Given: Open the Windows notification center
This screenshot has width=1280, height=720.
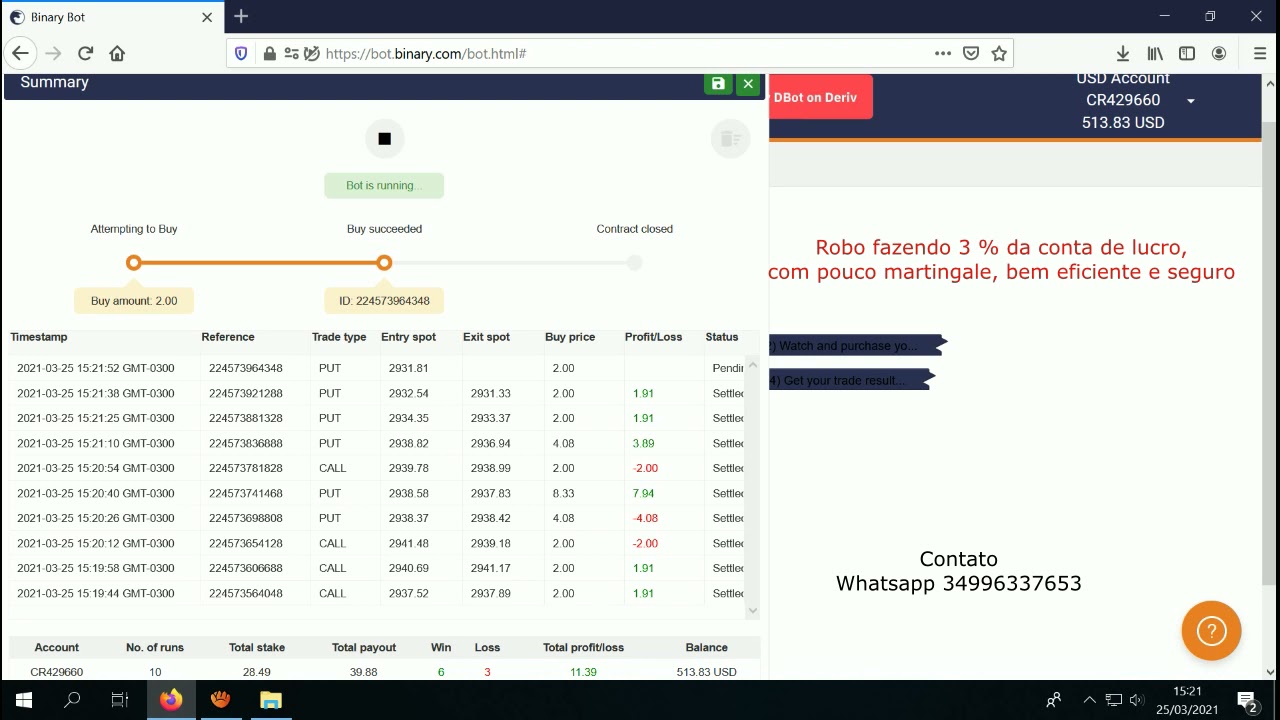Looking at the screenshot, I should [x=1247, y=700].
